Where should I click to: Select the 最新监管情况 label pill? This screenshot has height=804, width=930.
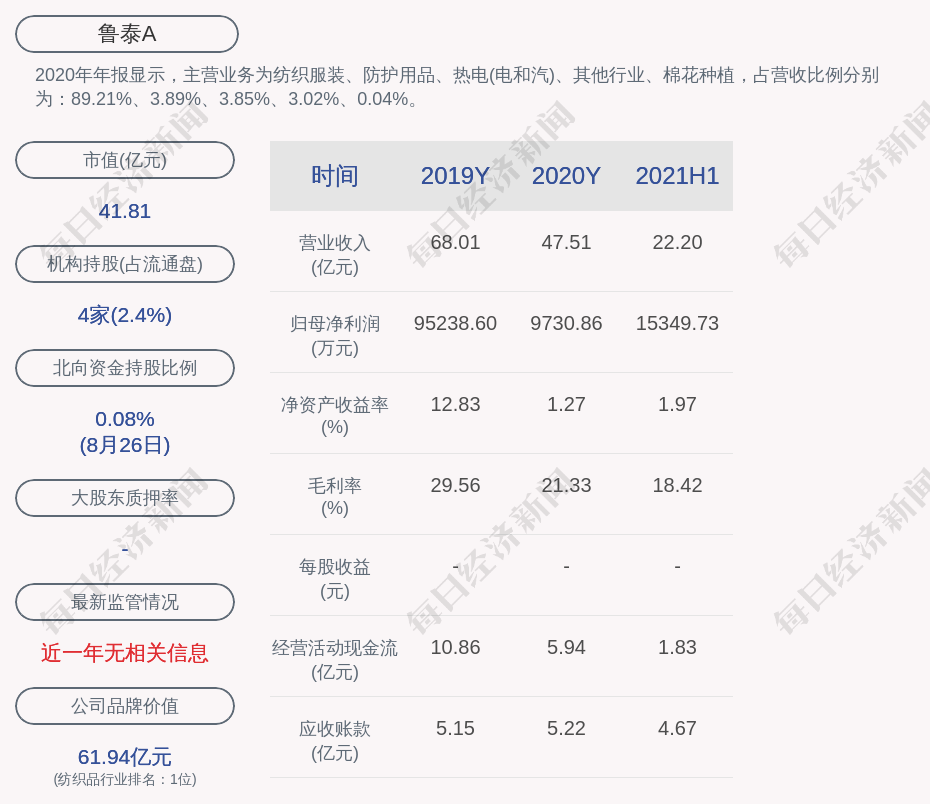coord(125,602)
